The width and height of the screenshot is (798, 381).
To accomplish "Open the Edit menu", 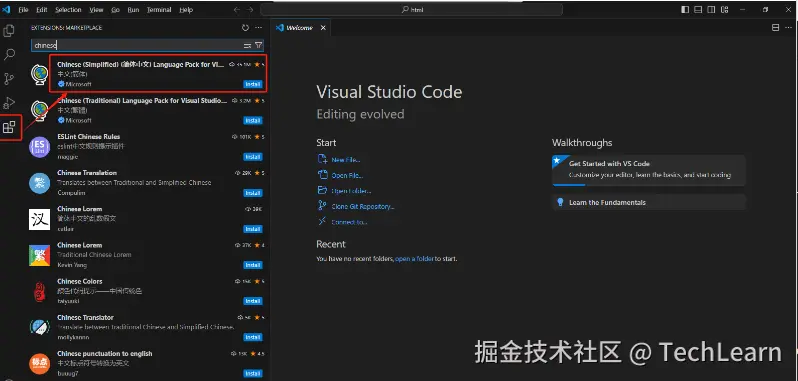I will (42, 10).
